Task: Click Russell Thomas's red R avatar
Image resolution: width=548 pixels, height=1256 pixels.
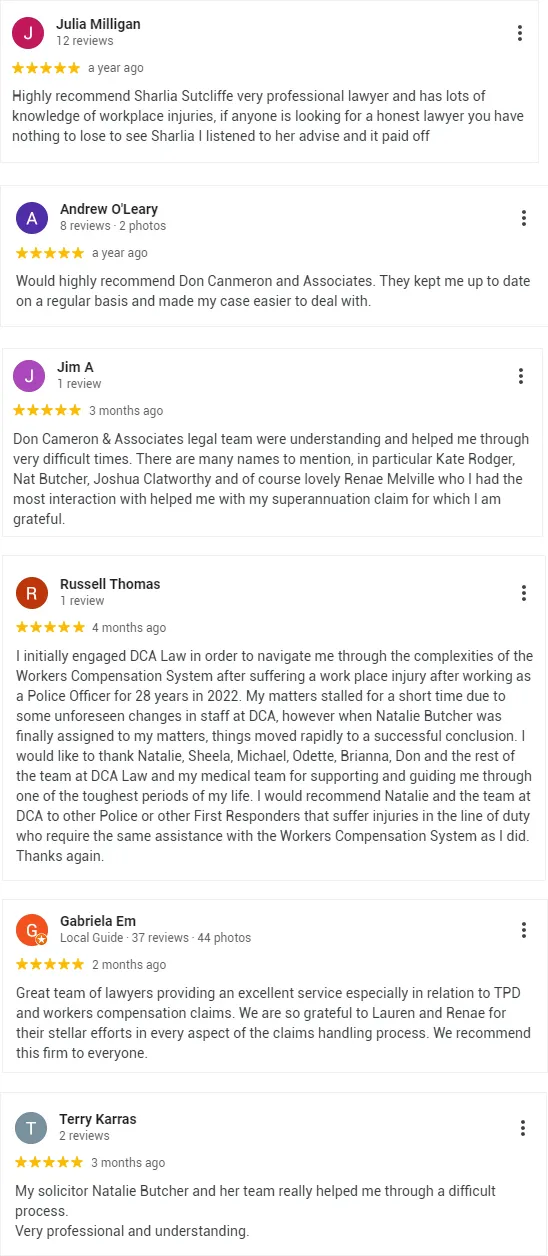Action: coord(32,593)
